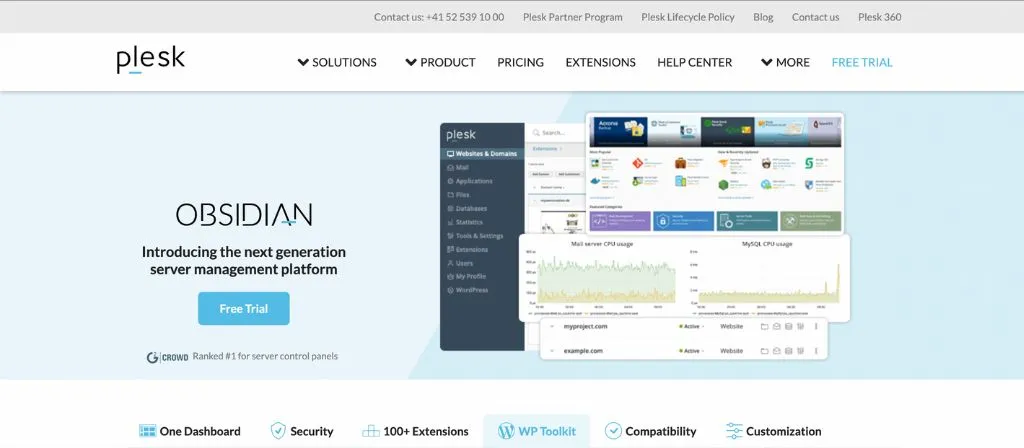
Task: Expand the Product dropdown menu
Action: point(440,62)
